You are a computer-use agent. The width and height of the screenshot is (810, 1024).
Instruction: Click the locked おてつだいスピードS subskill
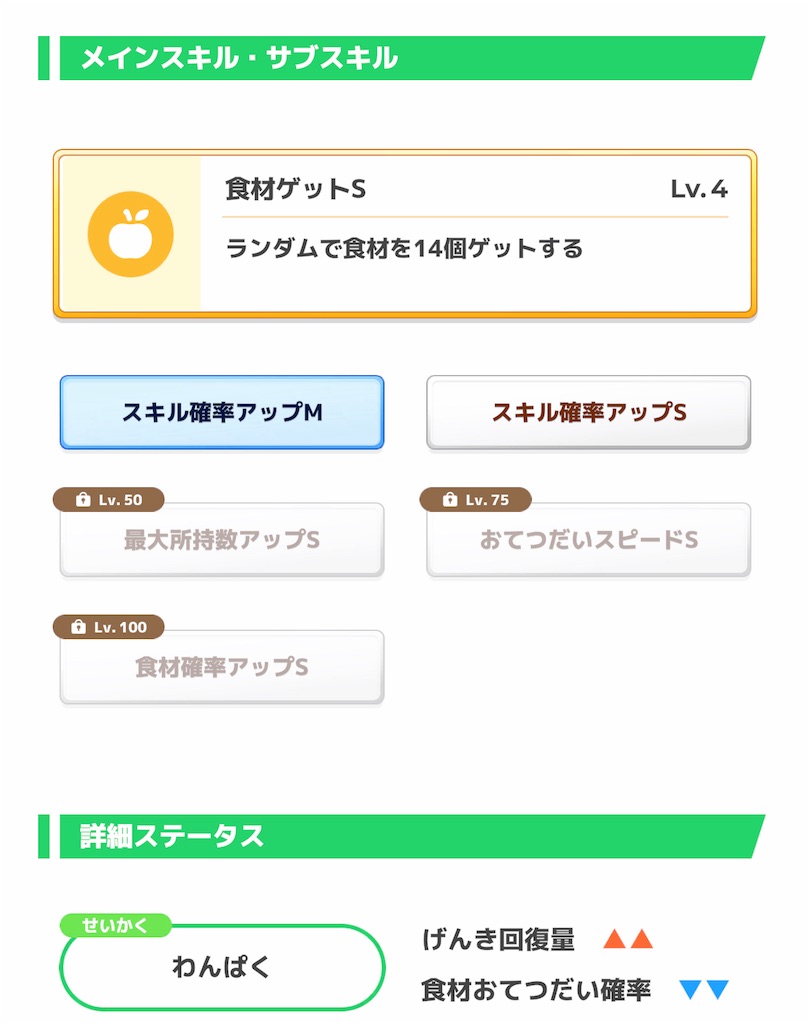click(588, 541)
